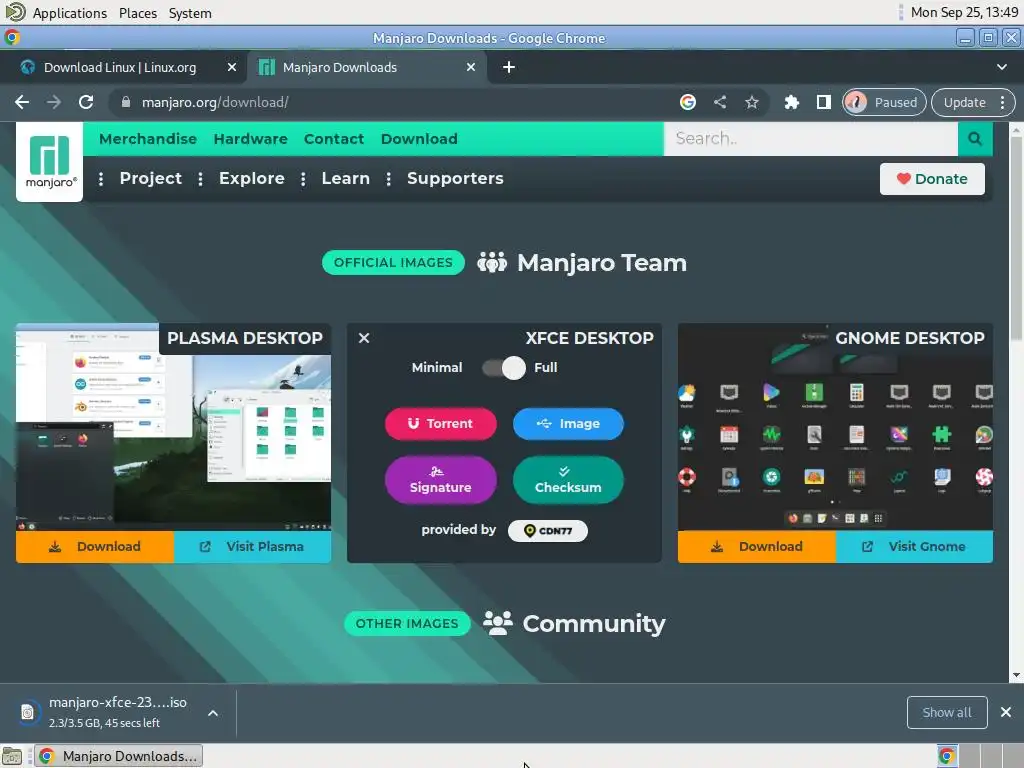Open the Applications menu
Image resolution: width=1024 pixels, height=768 pixels.
(70, 13)
